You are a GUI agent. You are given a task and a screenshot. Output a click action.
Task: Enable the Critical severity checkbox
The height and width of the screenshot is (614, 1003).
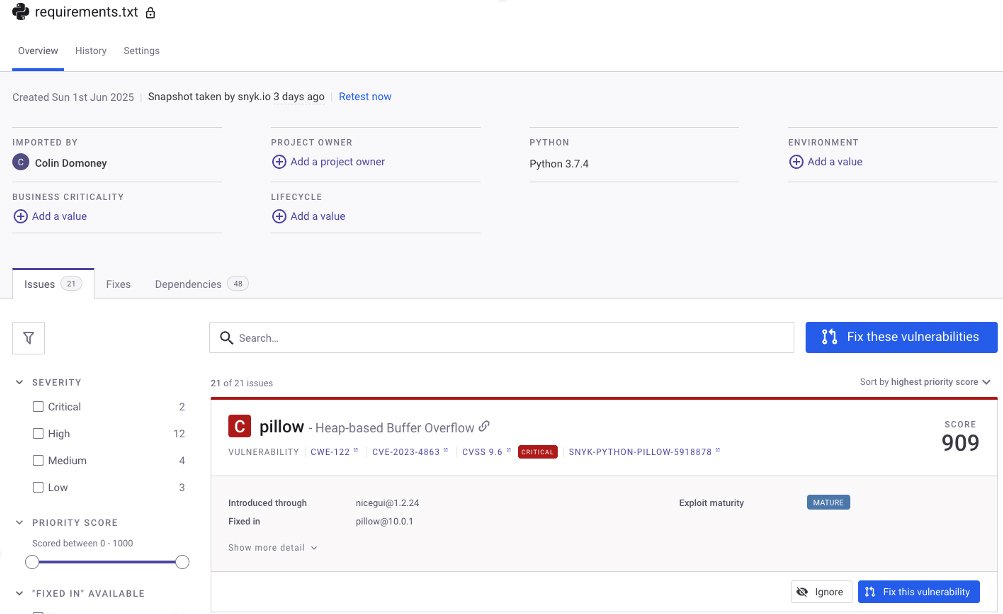pyautogui.click(x=38, y=407)
